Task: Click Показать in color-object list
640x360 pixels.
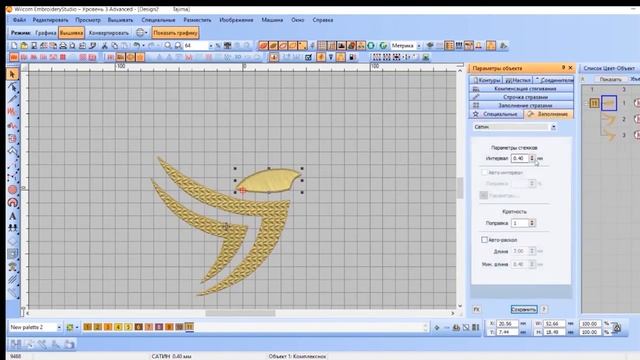Action: (x=611, y=79)
